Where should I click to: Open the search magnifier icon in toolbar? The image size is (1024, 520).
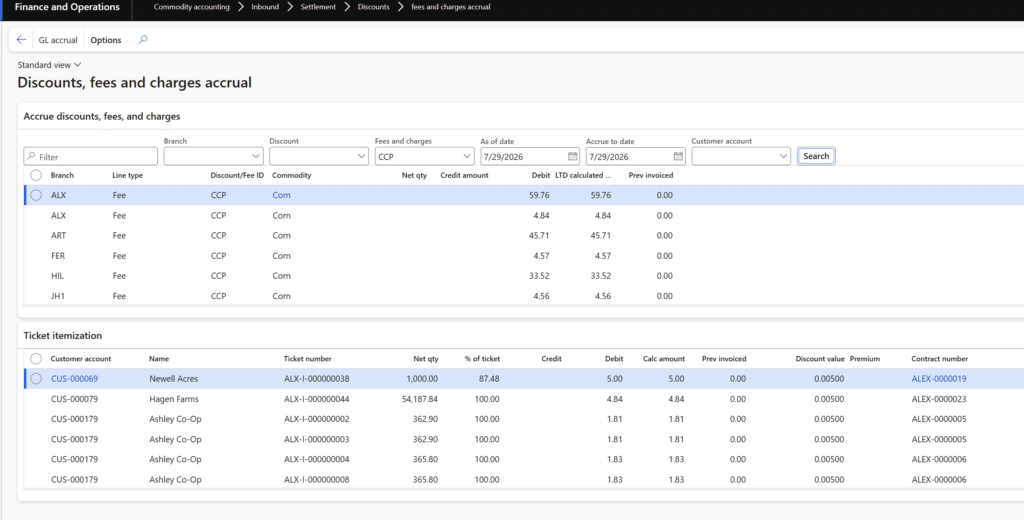point(143,40)
